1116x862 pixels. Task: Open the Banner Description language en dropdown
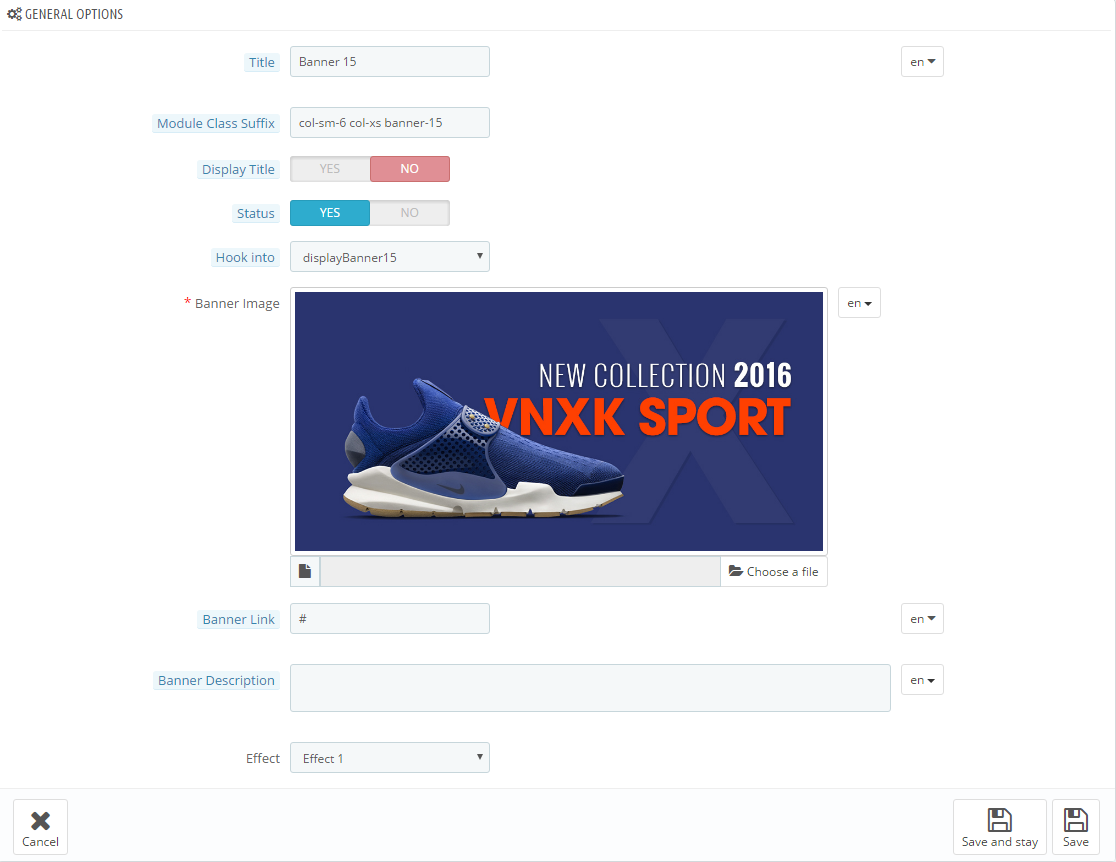pos(922,680)
